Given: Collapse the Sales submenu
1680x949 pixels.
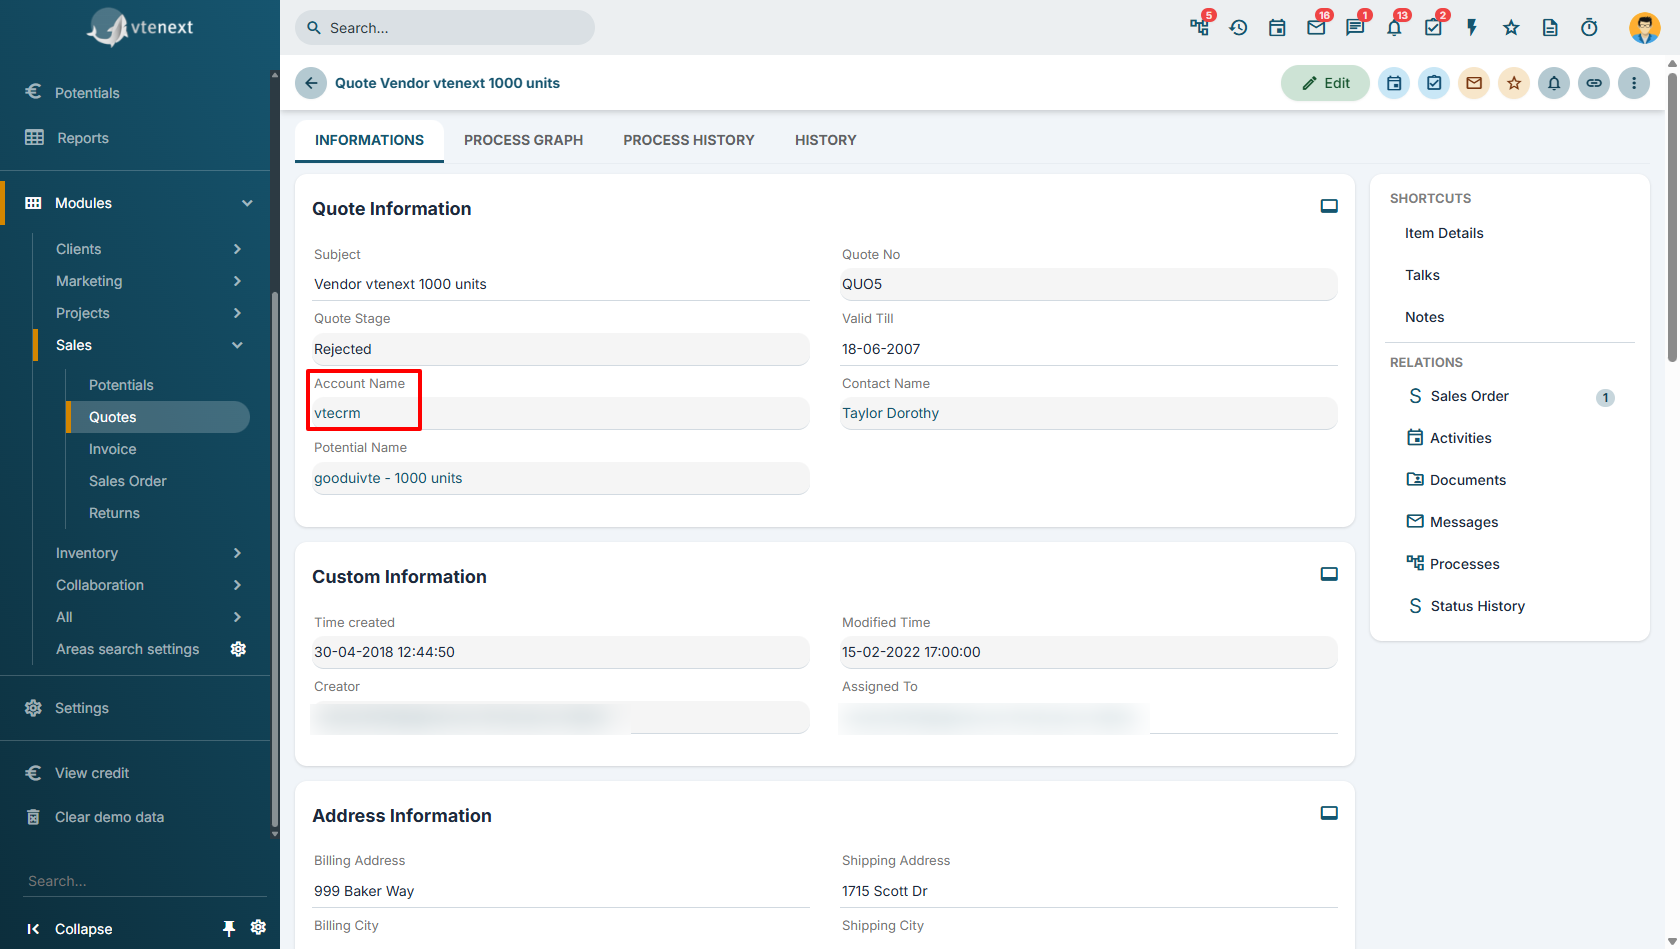Looking at the screenshot, I should tap(237, 345).
